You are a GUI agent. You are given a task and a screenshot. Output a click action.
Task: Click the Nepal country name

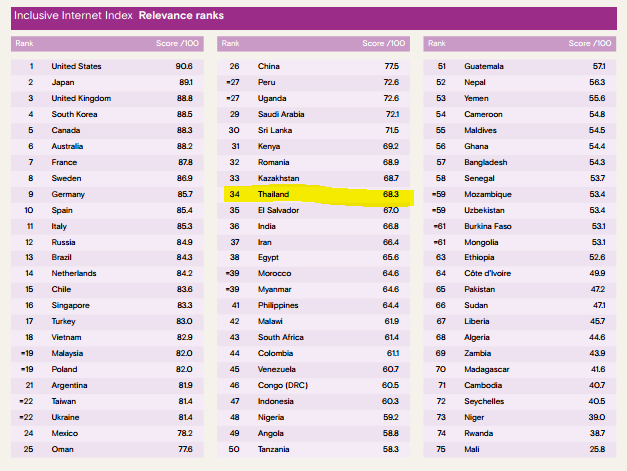pyautogui.click(x=475, y=82)
